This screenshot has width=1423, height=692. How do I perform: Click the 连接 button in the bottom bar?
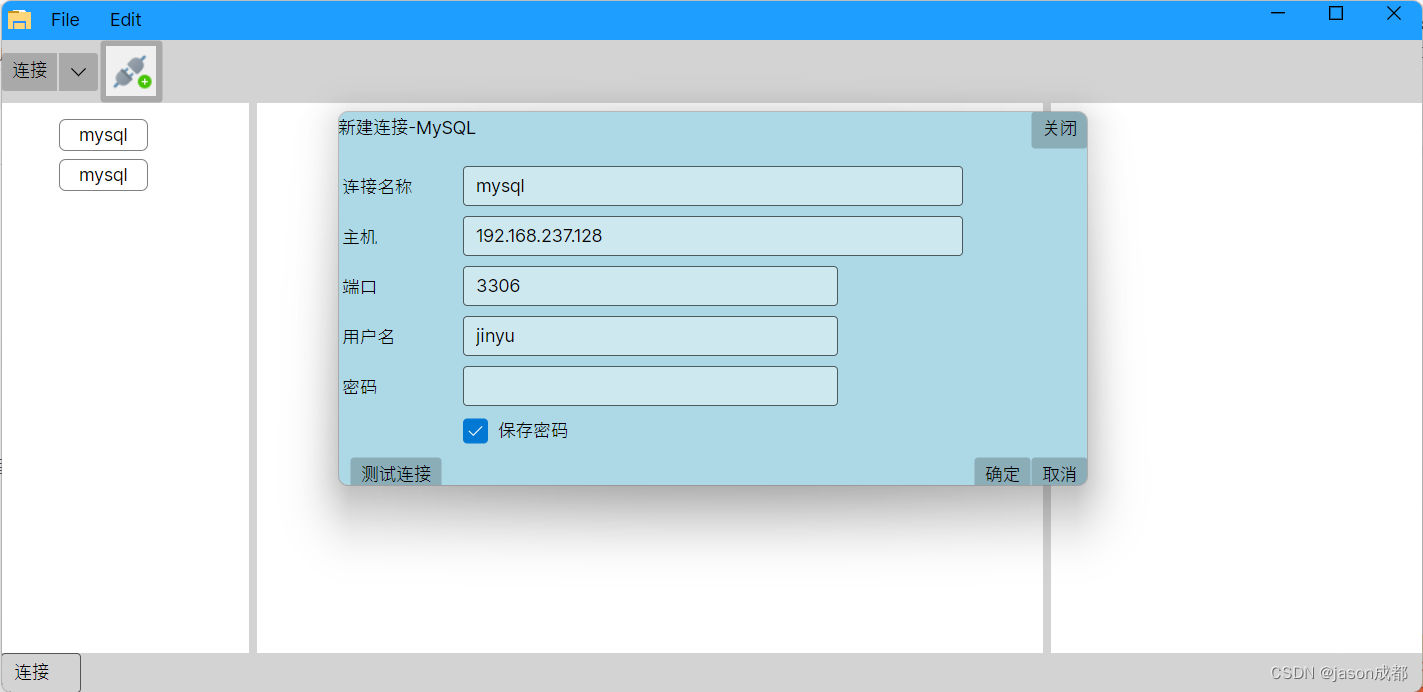[41, 672]
